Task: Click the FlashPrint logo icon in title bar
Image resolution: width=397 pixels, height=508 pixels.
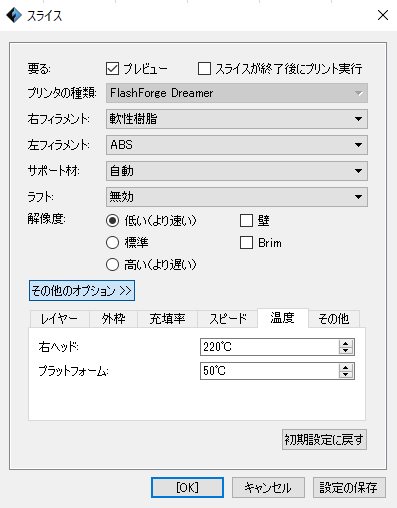Action: (x=14, y=15)
